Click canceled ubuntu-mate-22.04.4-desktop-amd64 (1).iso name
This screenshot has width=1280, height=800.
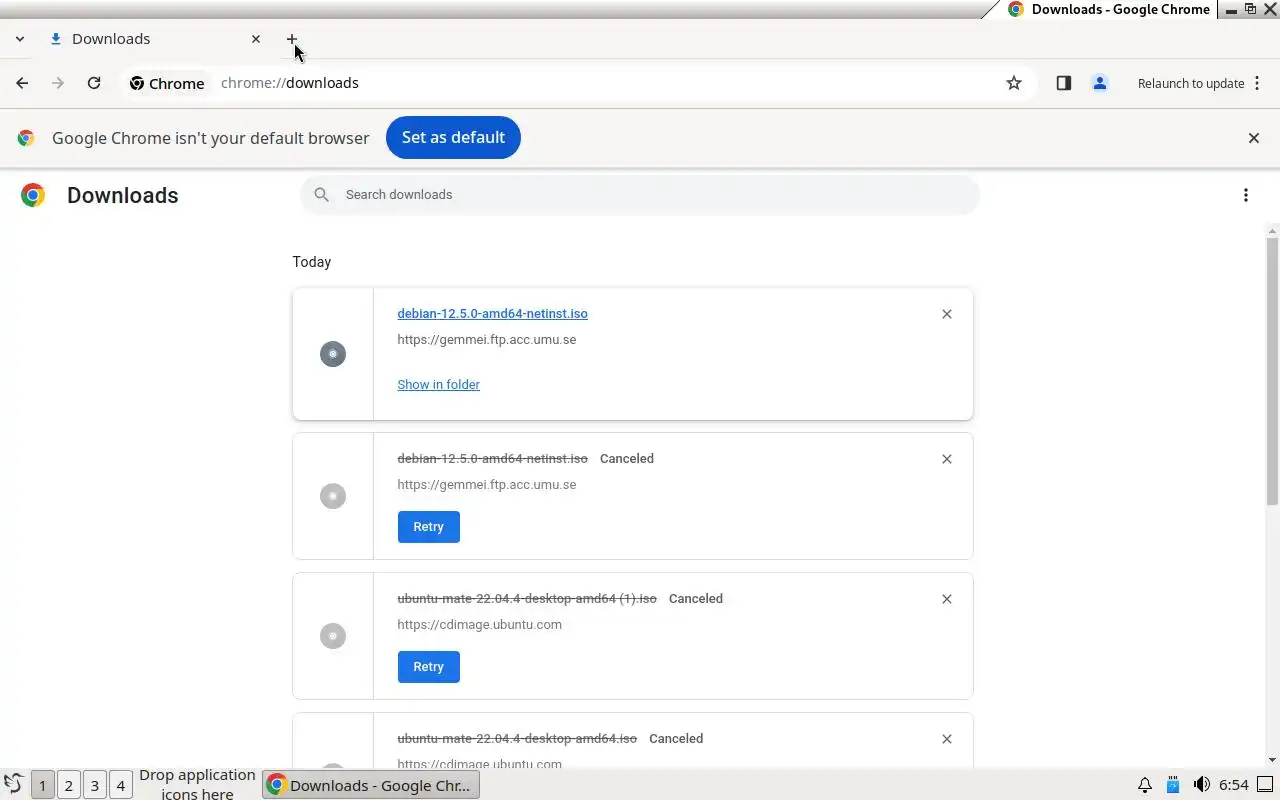click(x=527, y=599)
